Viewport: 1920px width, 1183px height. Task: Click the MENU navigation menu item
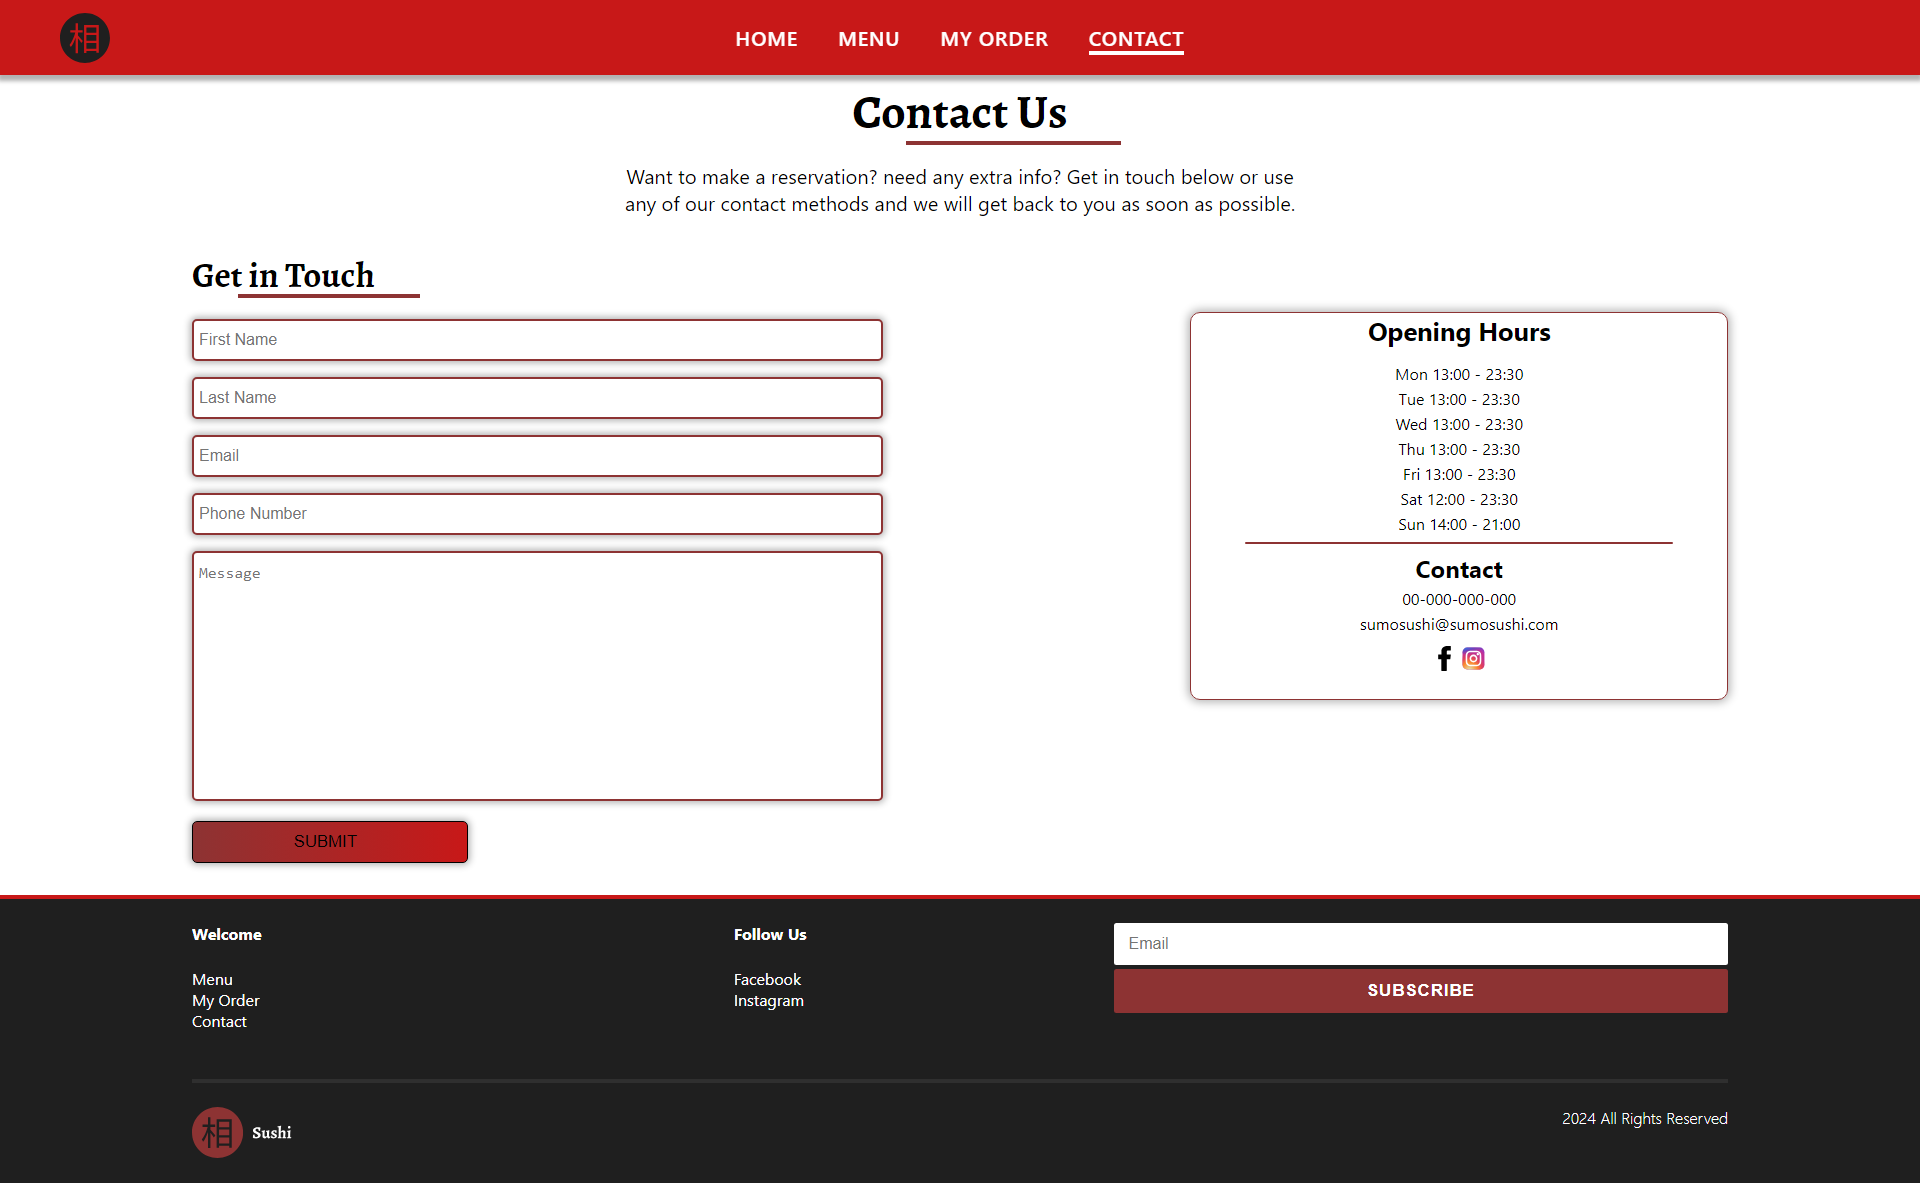tap(868, 38)
